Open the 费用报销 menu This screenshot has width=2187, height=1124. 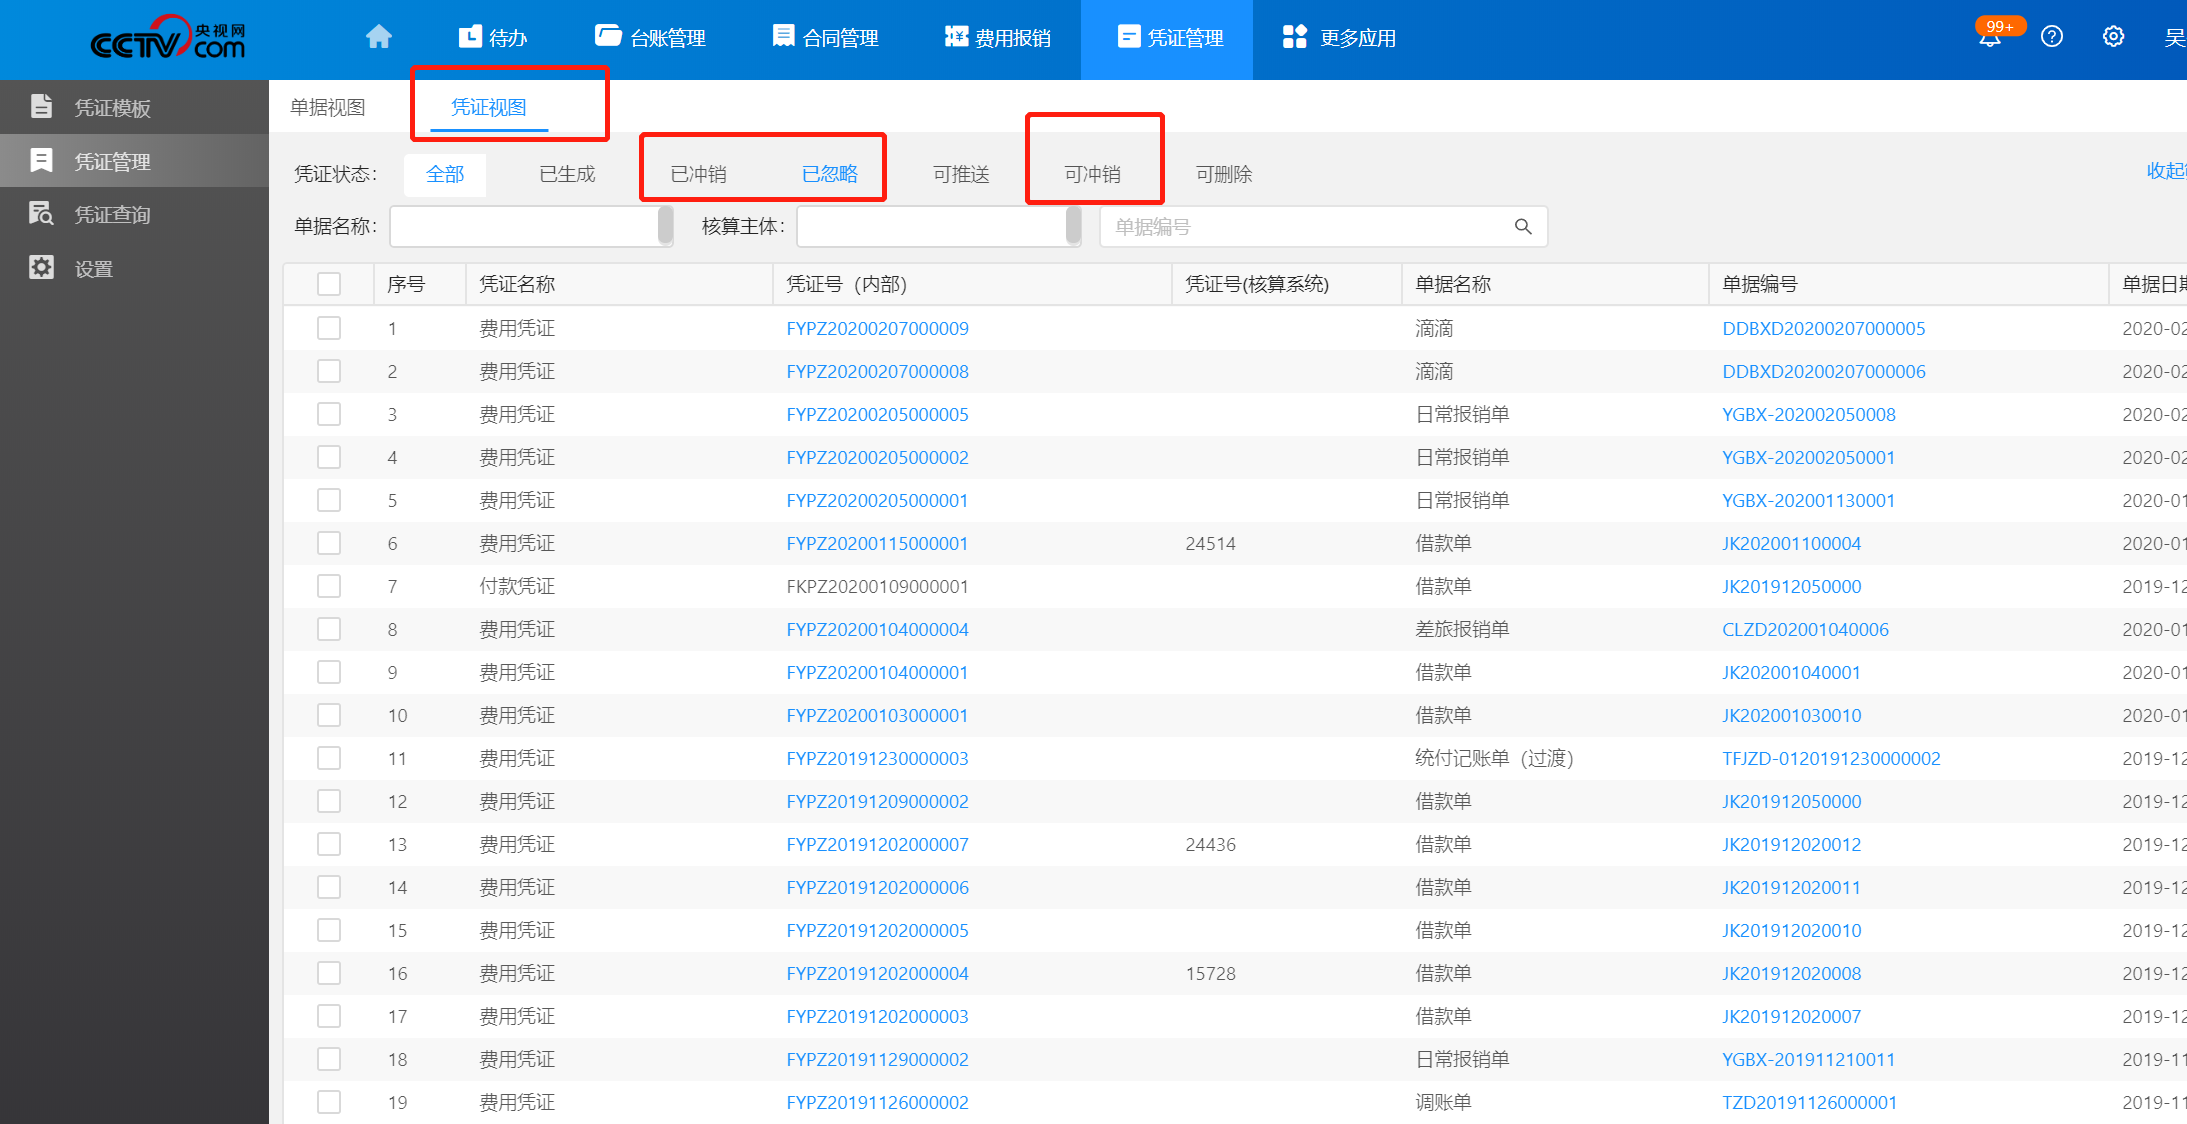[997, 38]
